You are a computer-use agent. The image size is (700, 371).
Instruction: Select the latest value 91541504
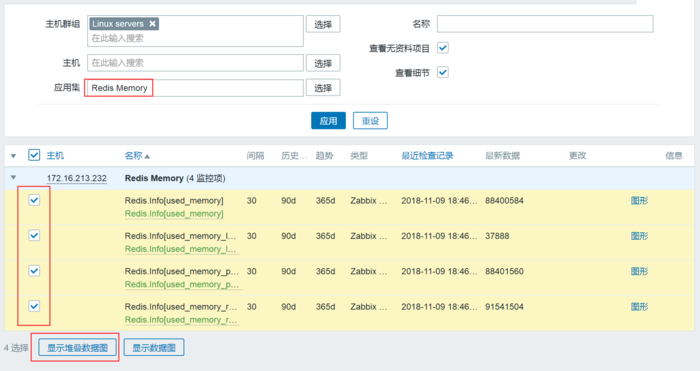504,307
